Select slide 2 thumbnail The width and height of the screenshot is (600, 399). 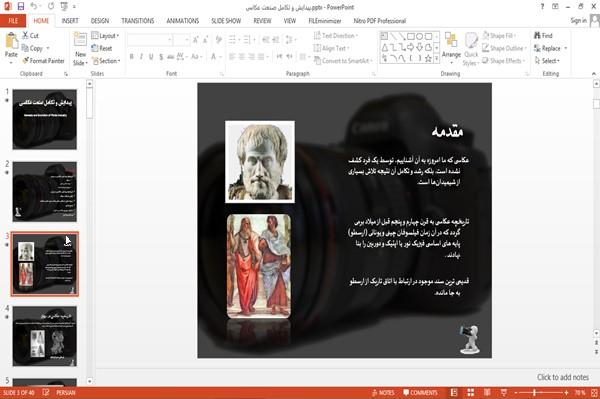[x=44, y=191]
